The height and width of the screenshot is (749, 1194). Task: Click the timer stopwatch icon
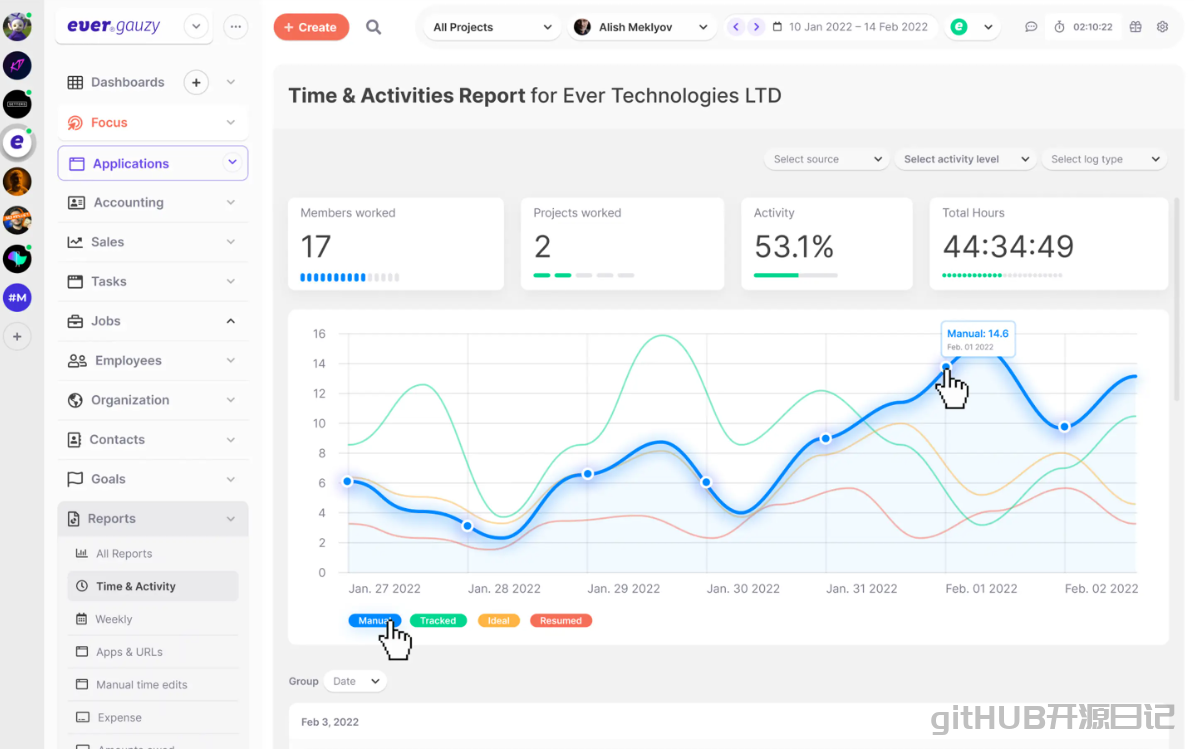(1059, 27)
